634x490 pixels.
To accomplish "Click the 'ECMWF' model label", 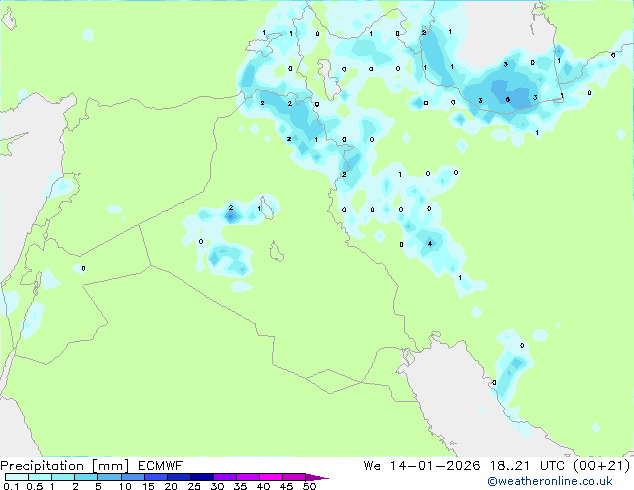I will point(161,466).
